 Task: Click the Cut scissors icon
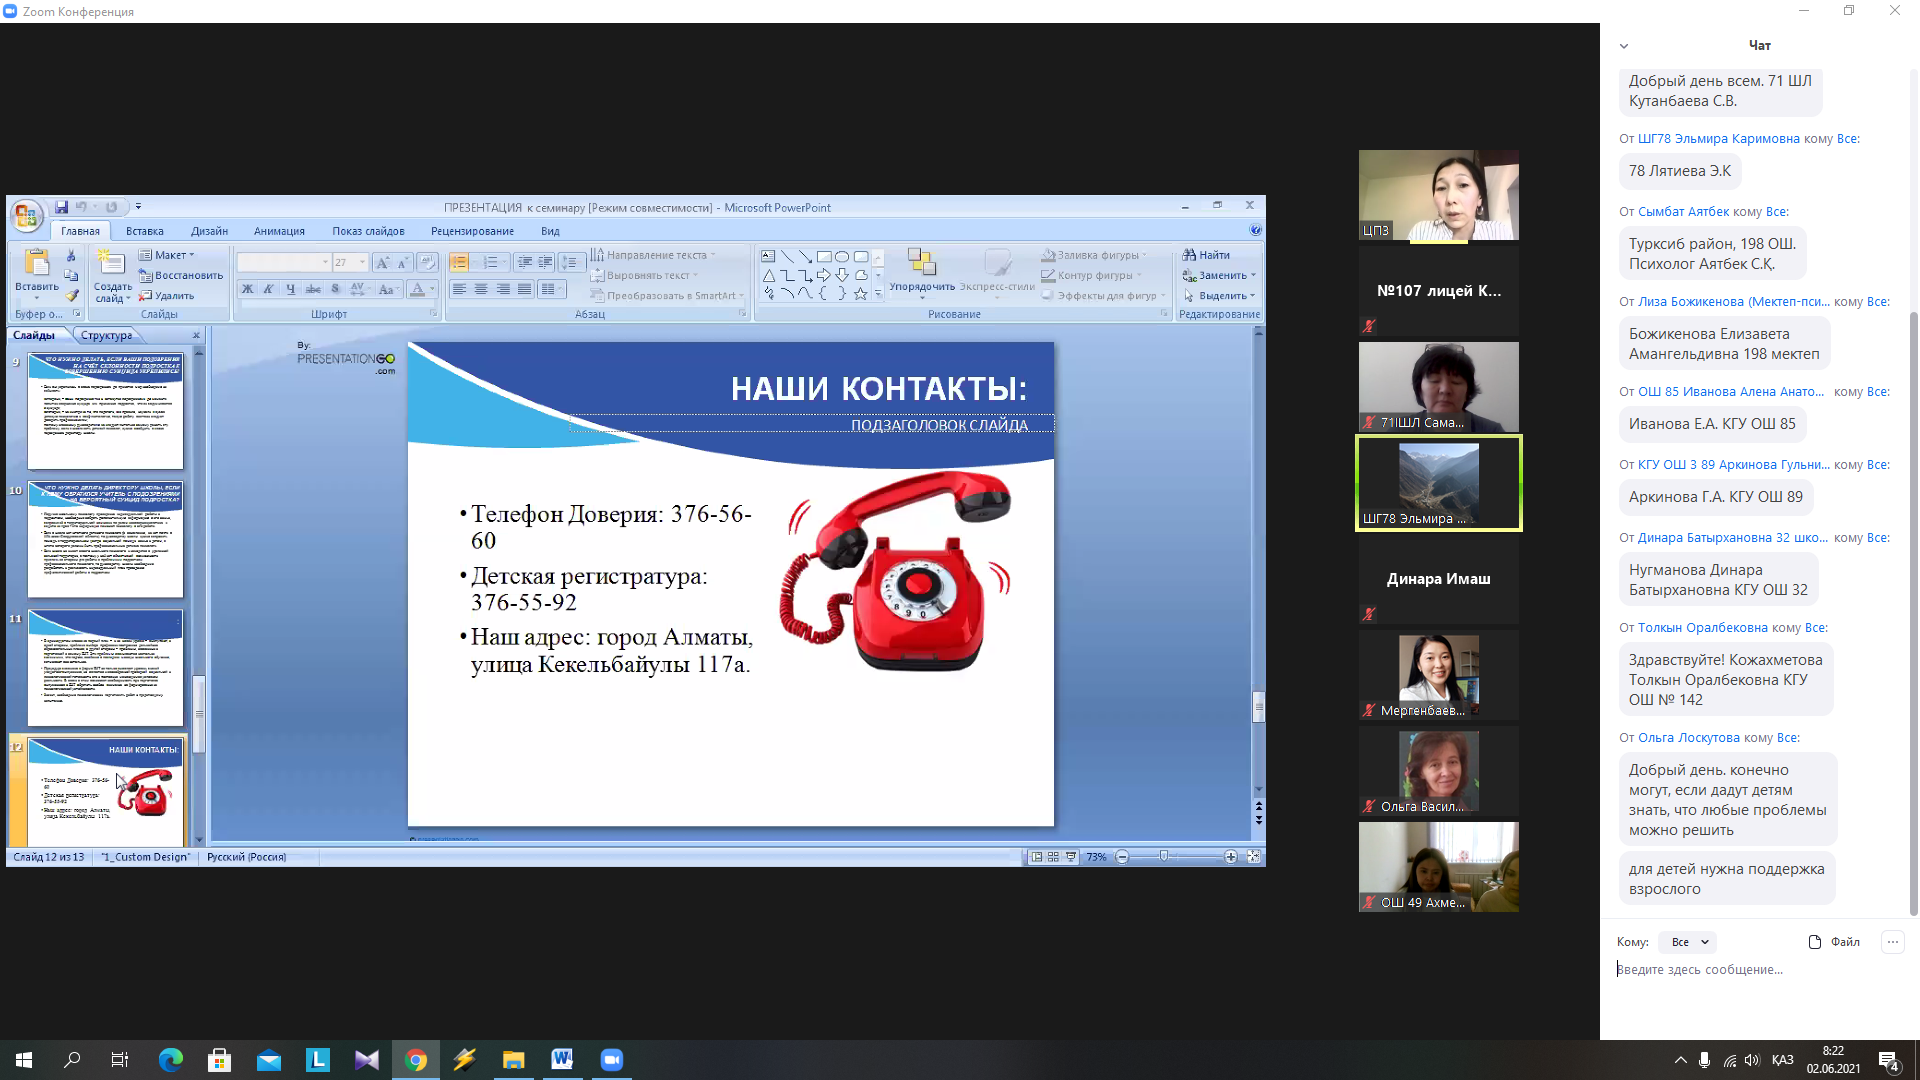(x=71, y=256)
